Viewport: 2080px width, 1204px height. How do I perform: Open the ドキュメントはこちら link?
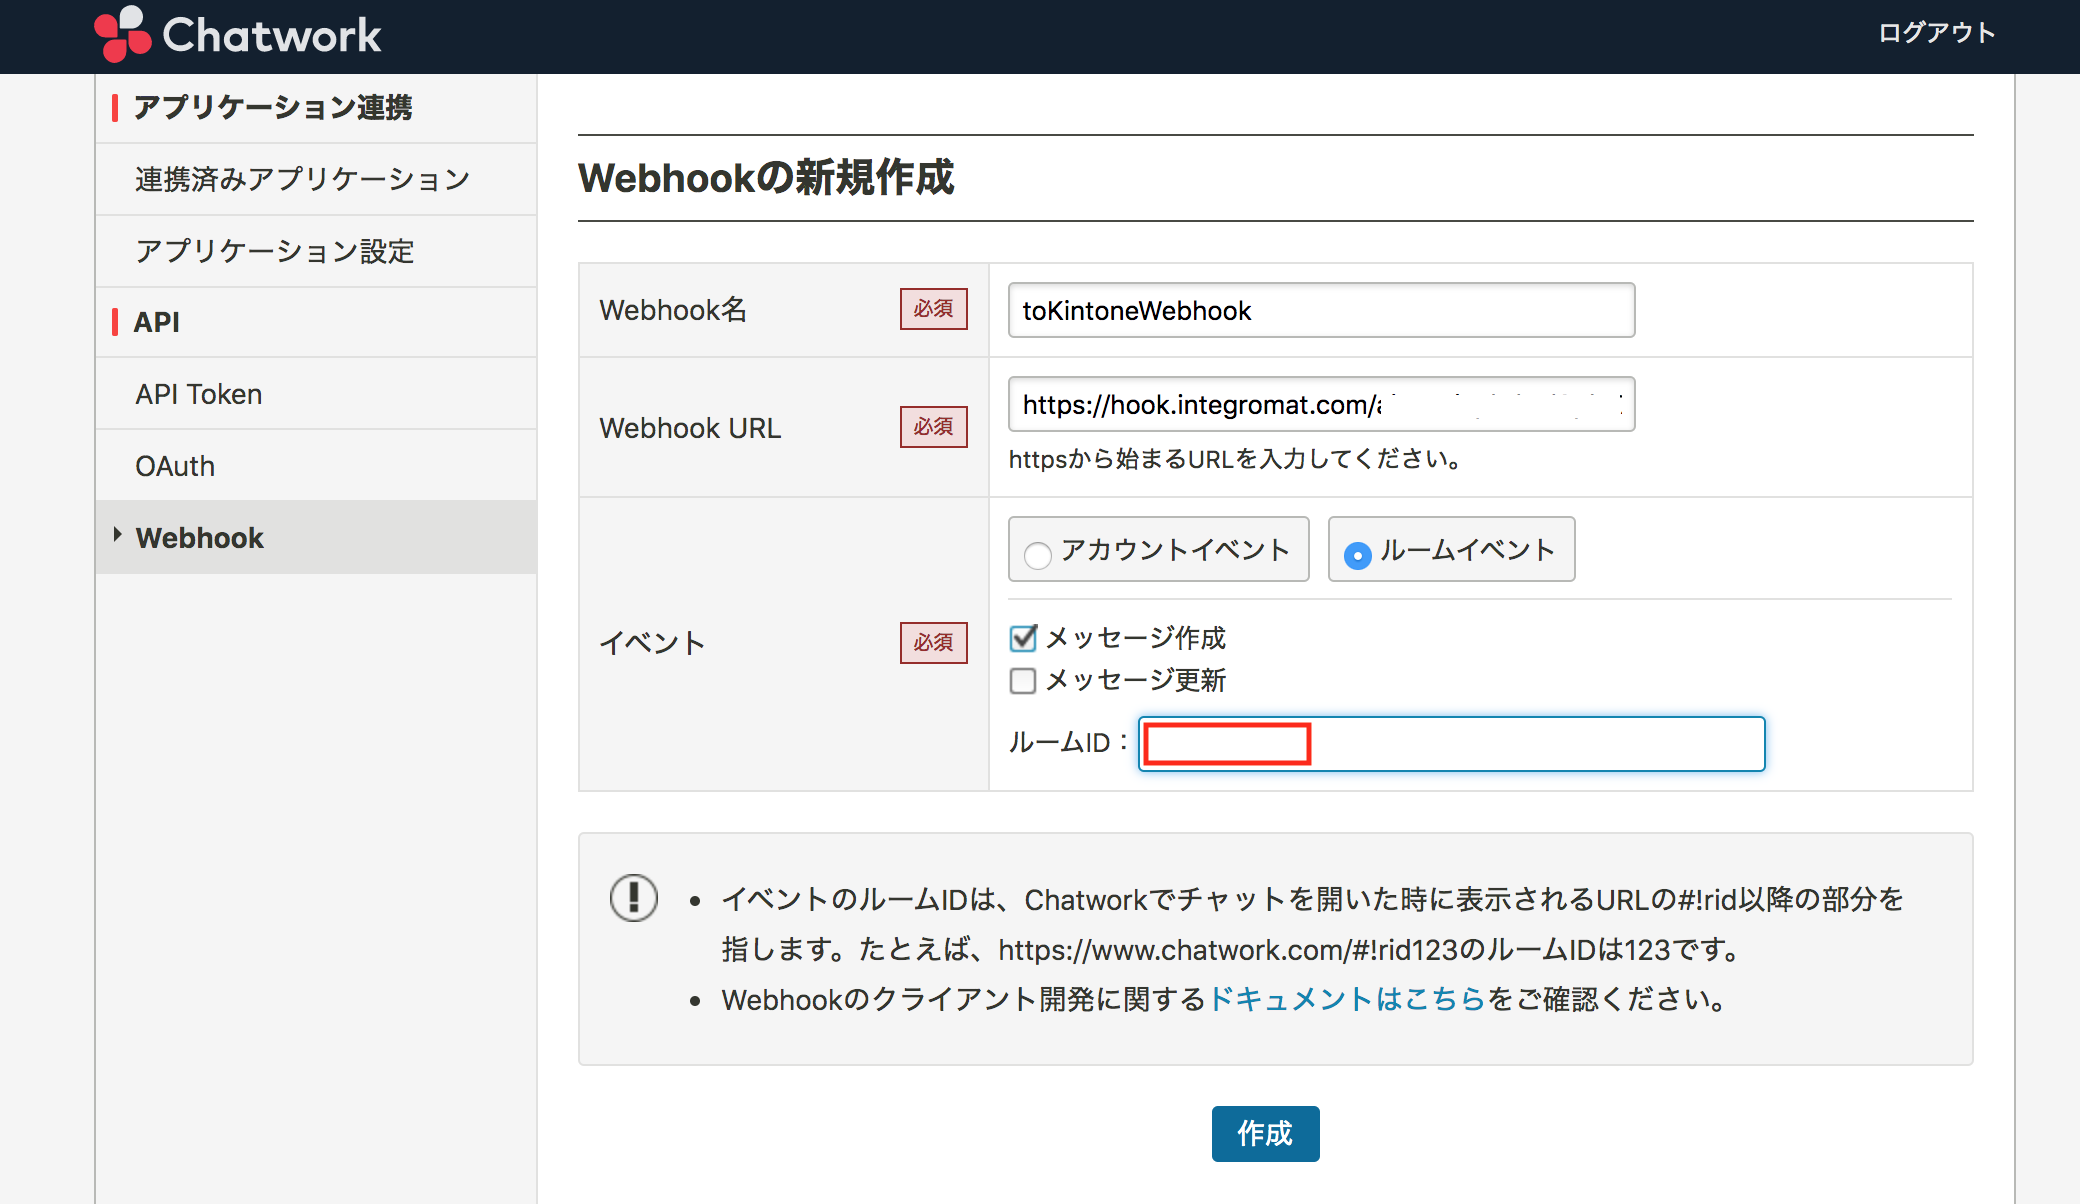(1347, 999)
